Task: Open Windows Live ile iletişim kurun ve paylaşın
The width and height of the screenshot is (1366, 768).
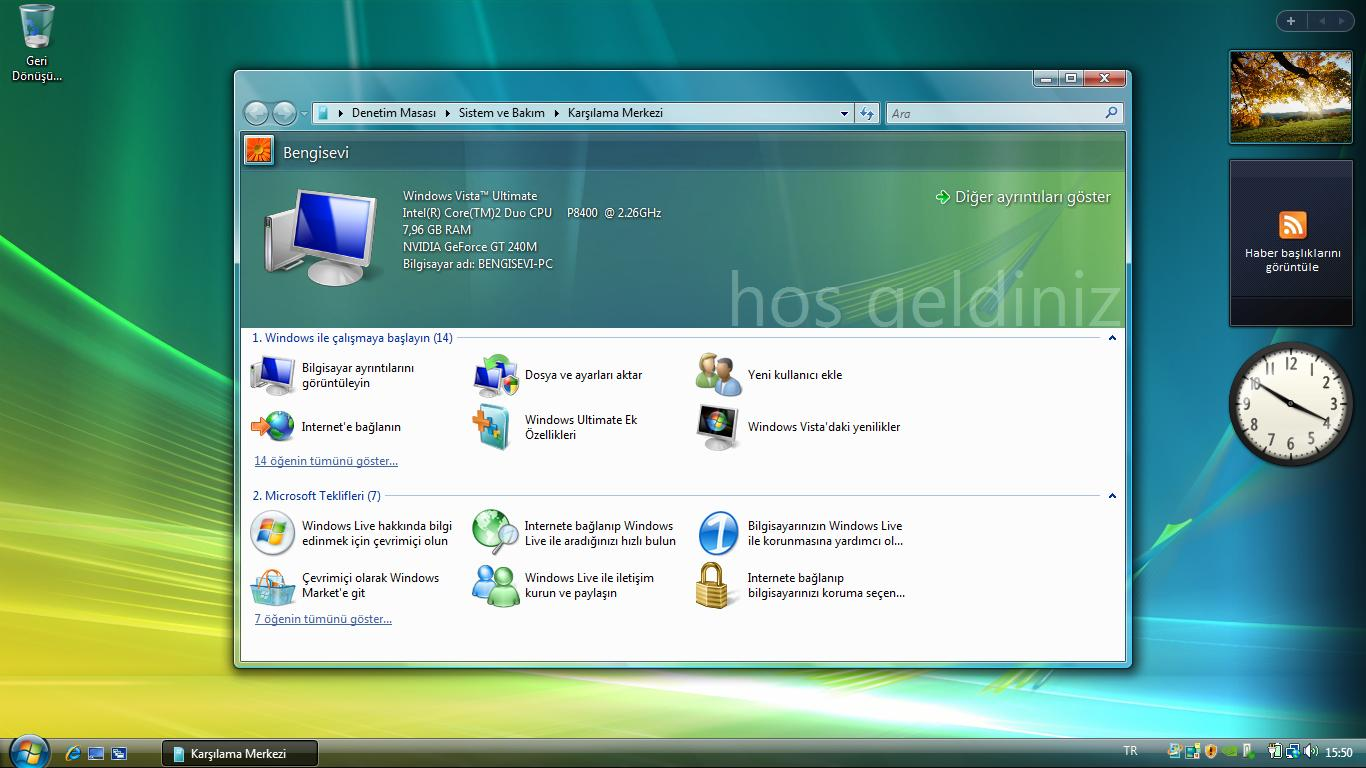Action: pyautogui.click(x=565, y=585)
